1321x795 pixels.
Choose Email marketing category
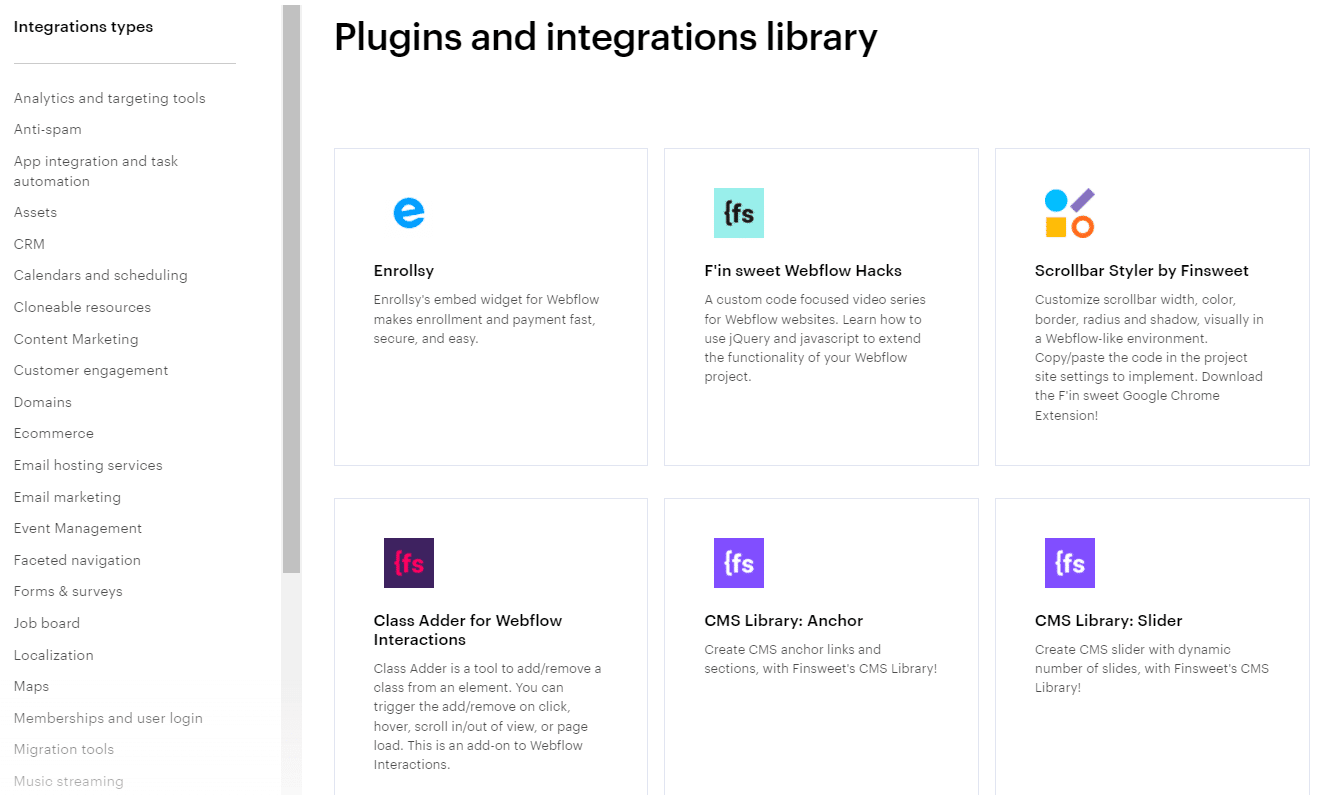point(67,497)
